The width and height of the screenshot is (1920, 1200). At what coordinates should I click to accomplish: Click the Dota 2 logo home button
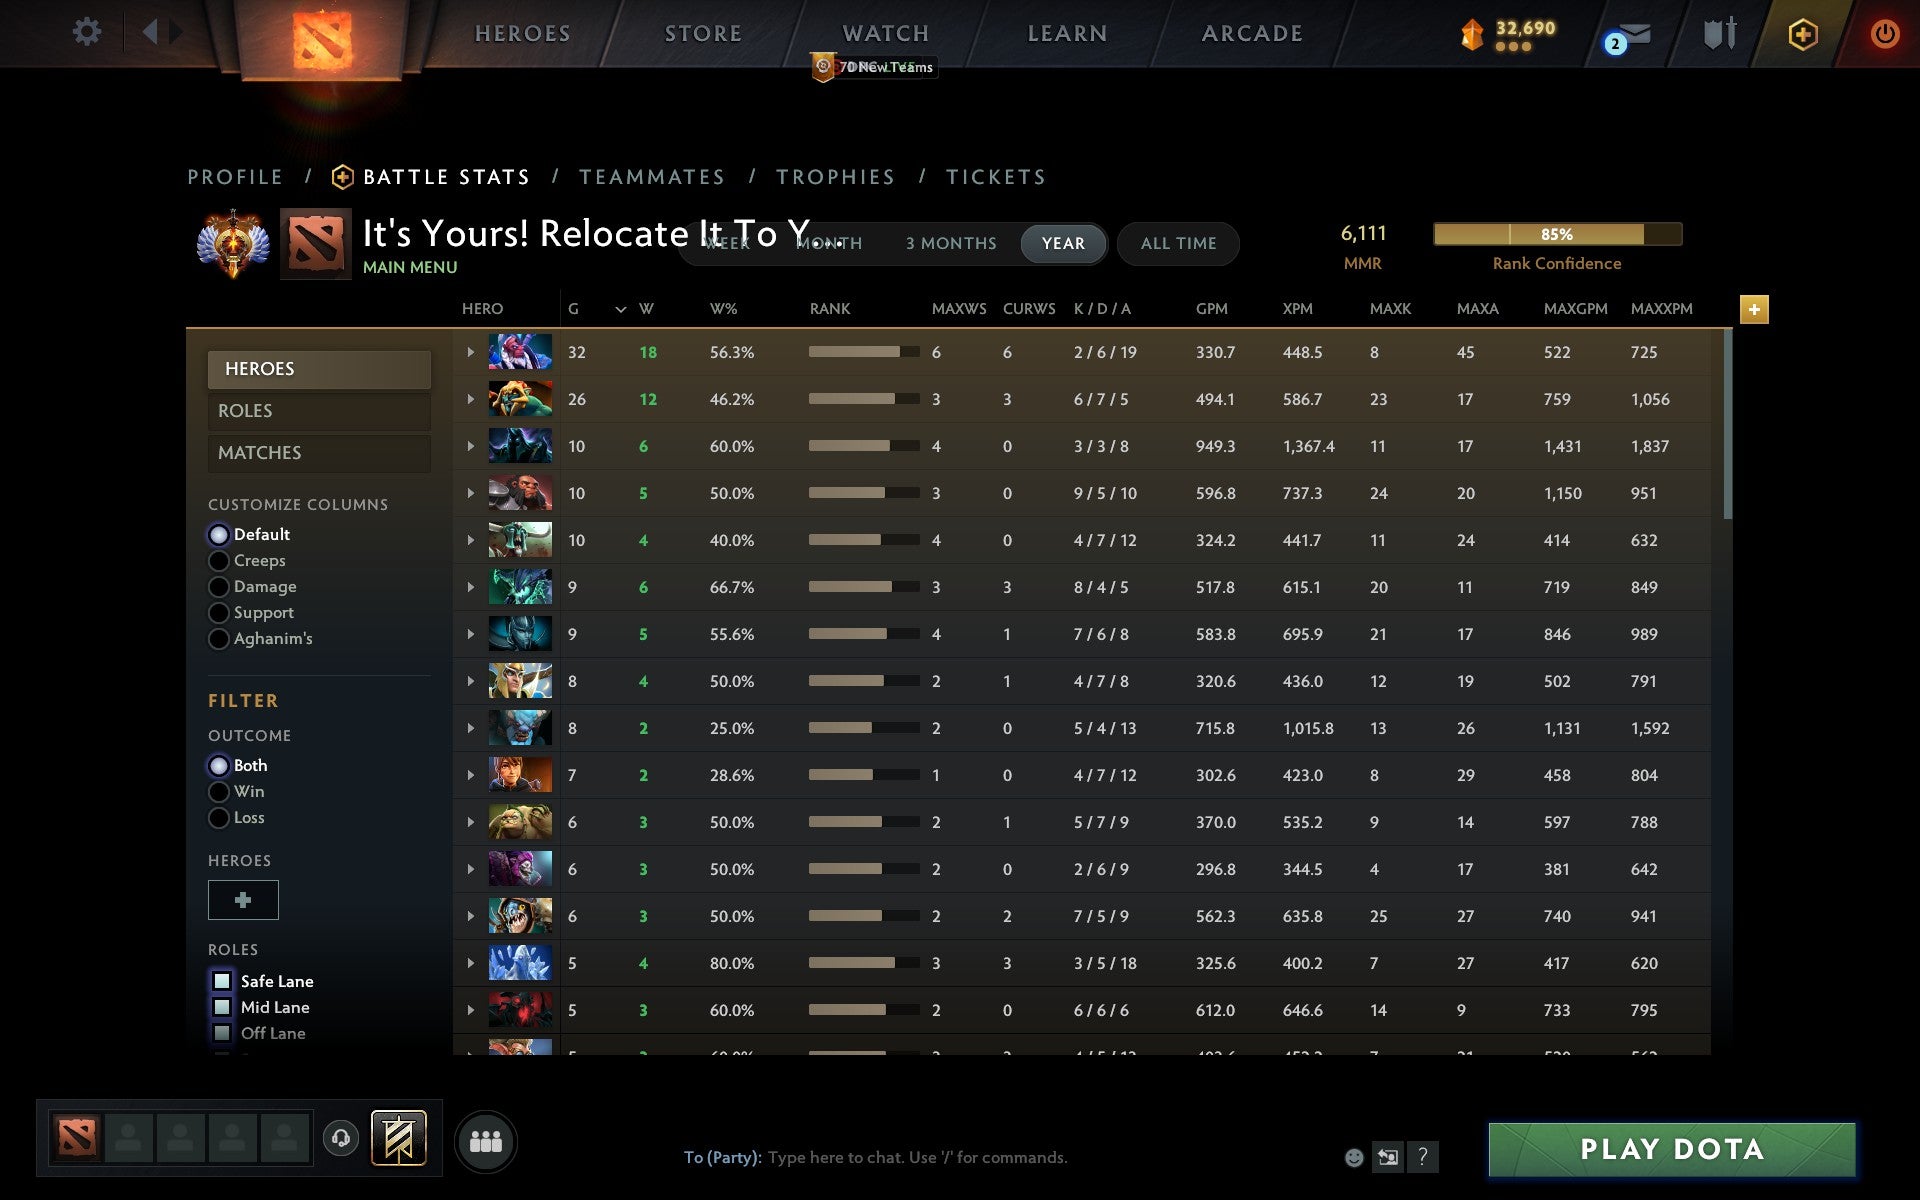click(x=322, y=40)
